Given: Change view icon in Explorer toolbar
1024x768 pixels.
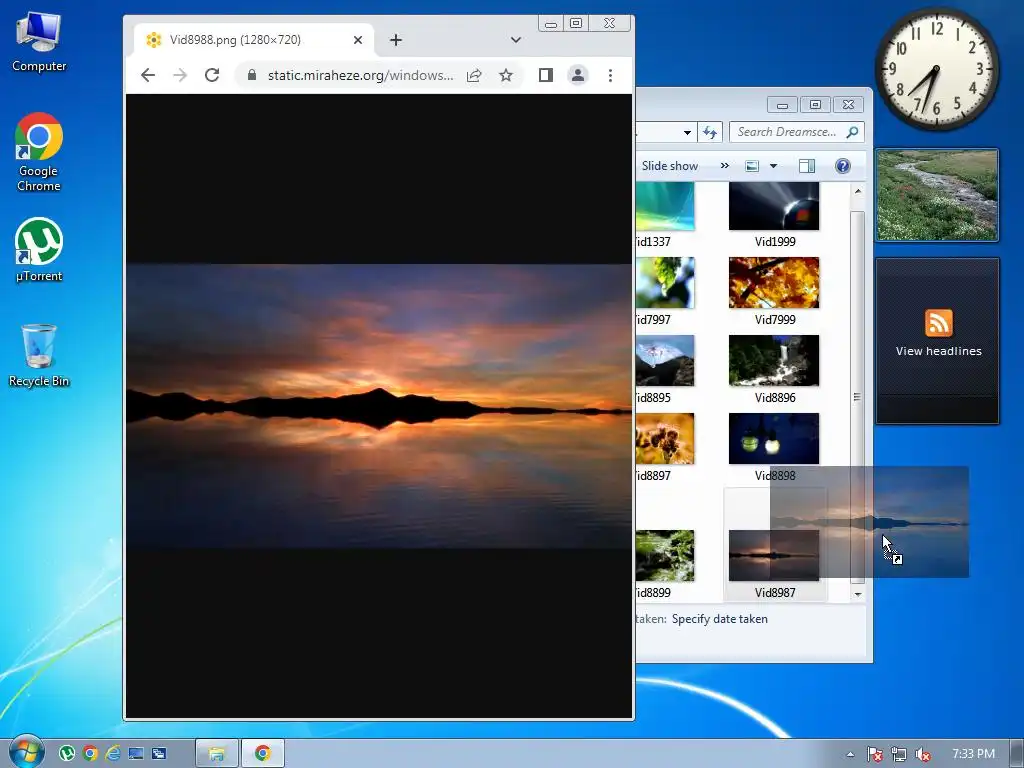Looking at the screenshot, I should (x=752, y=166).
